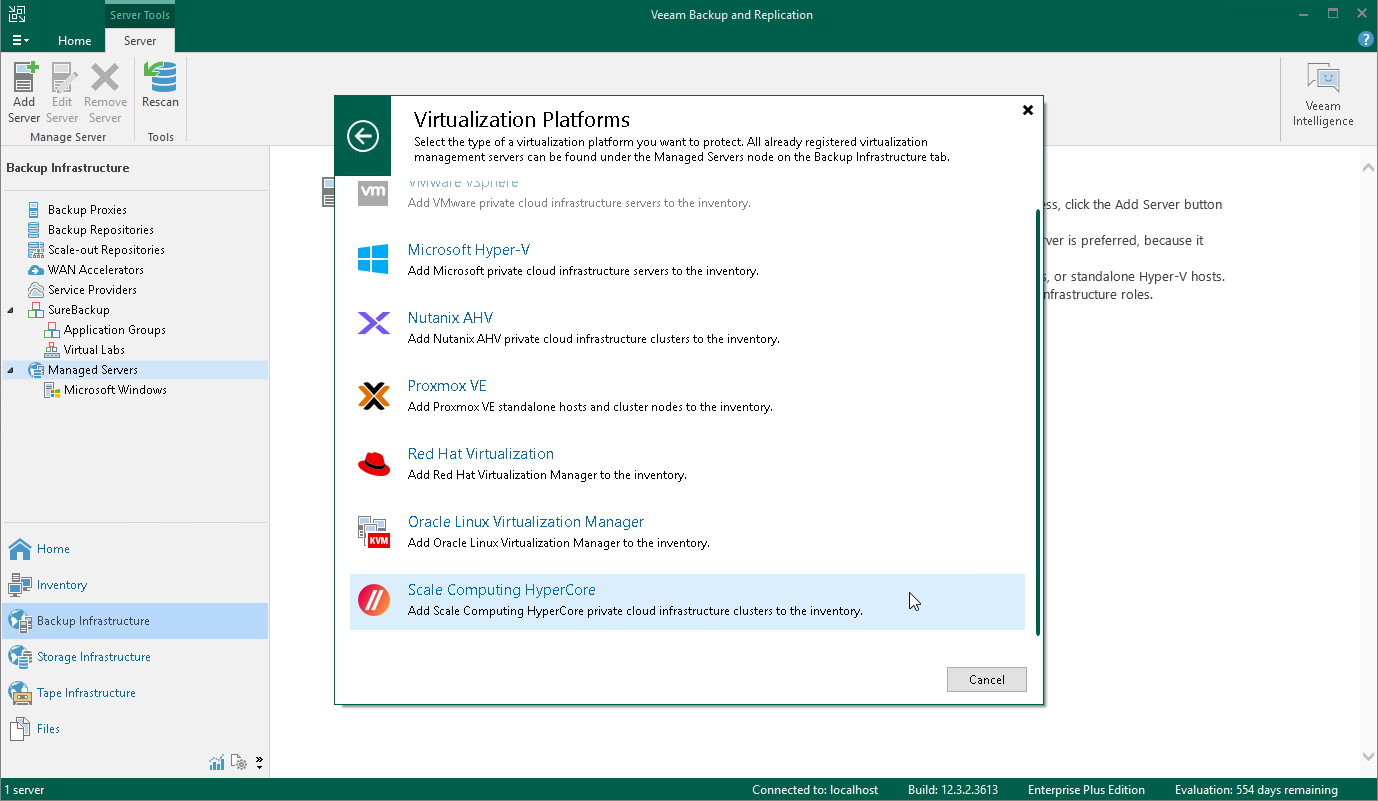Screen dimensions: 1378x801
Task: Select WAN Accelerators tree node
Action: (x=96, y=270)
